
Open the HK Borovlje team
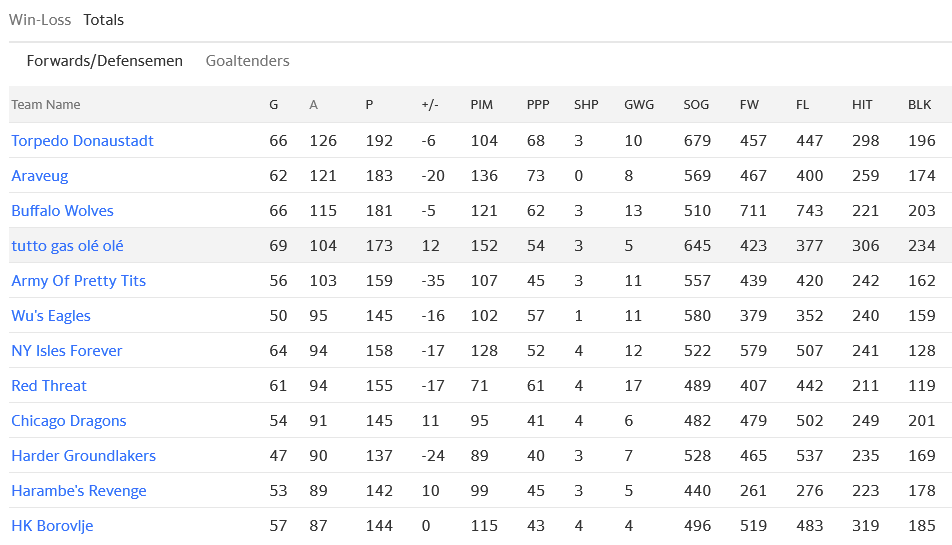(52, 526)
